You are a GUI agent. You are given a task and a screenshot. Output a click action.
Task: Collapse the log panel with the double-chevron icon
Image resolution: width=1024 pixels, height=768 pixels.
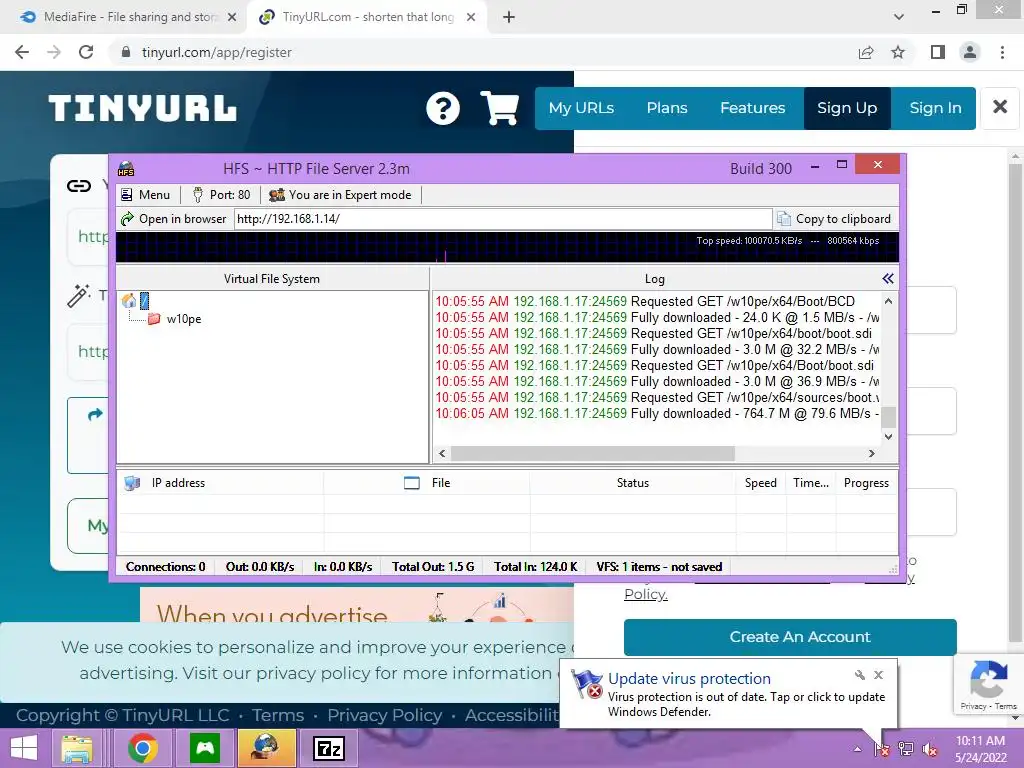(888, 279)
